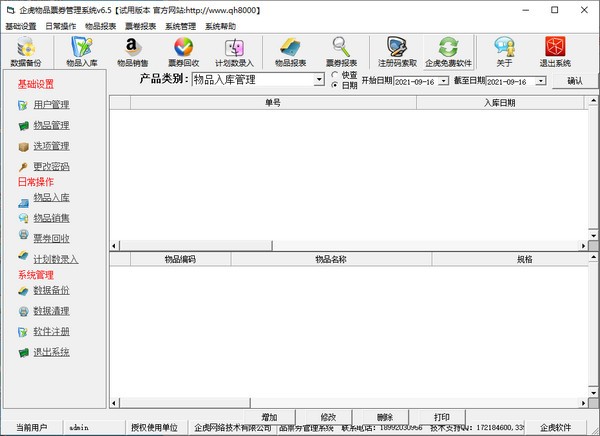This screenshot has height=436, width=600.
Task: Click the icon beside sidebar 数据备份
Action: (x=23, y=291)
